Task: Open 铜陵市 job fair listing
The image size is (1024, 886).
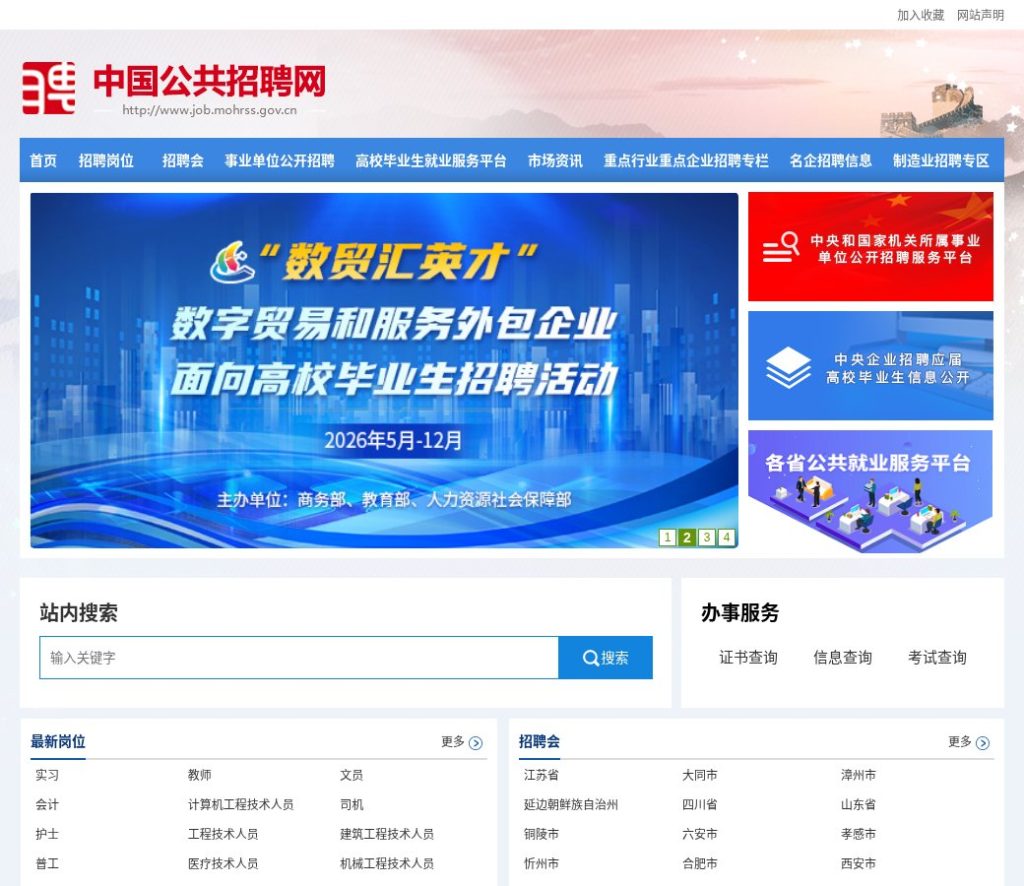Action: (x=541, y=834)
